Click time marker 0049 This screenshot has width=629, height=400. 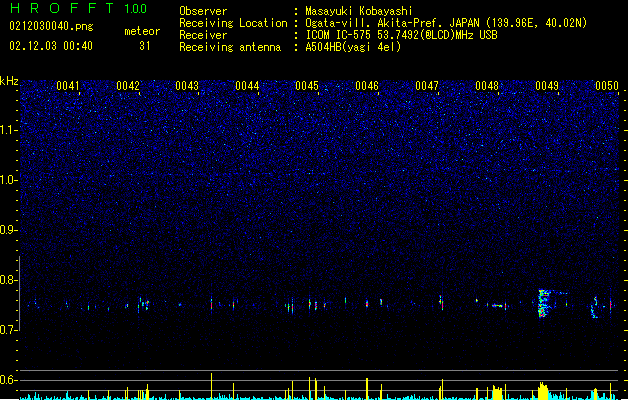point(547,86)
